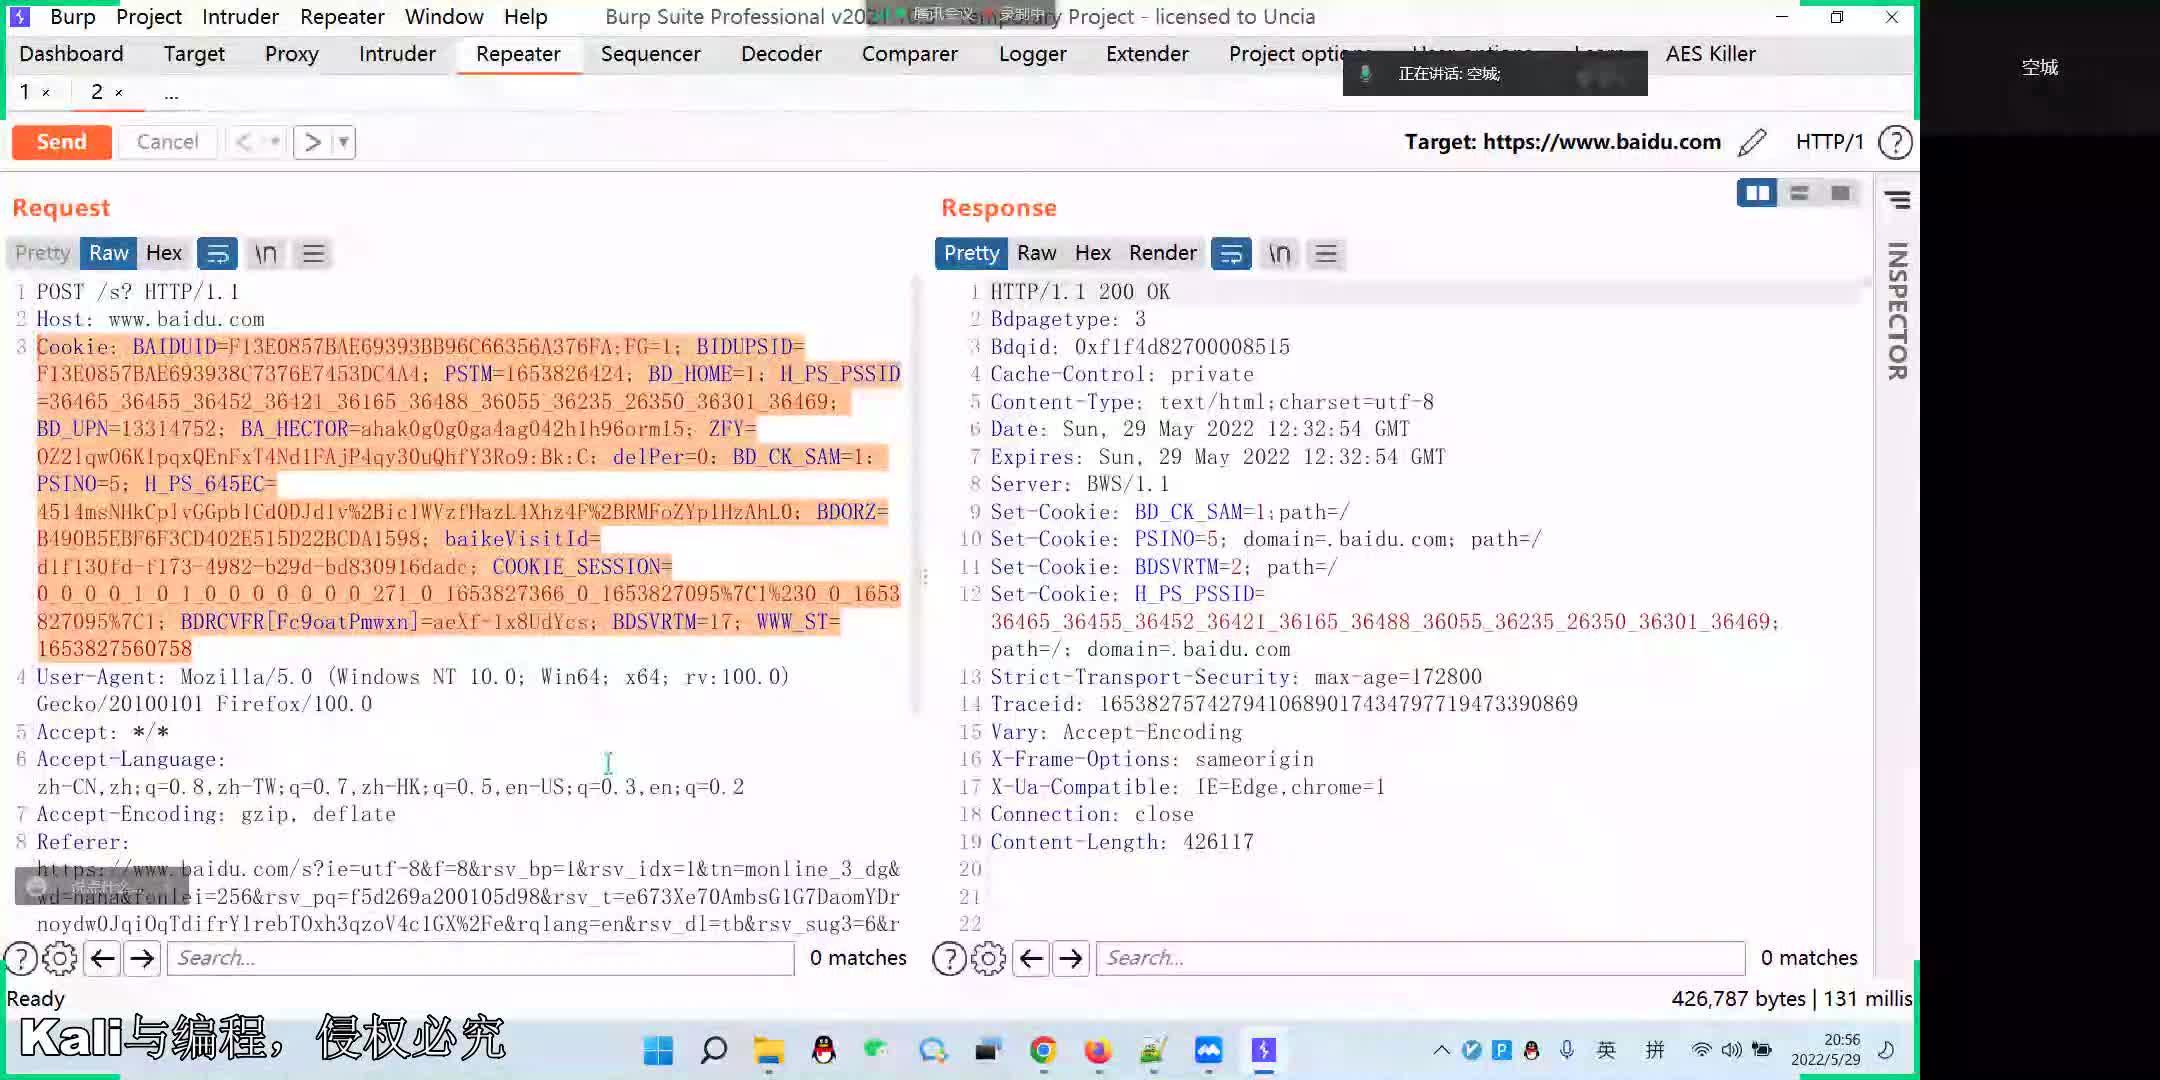Open File Explorer from taskbar

tap(768, 1050)
